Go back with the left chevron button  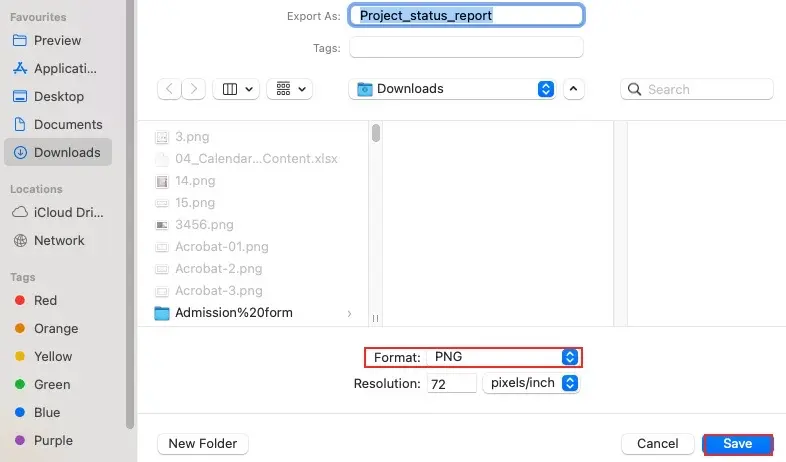pos(169,89)
